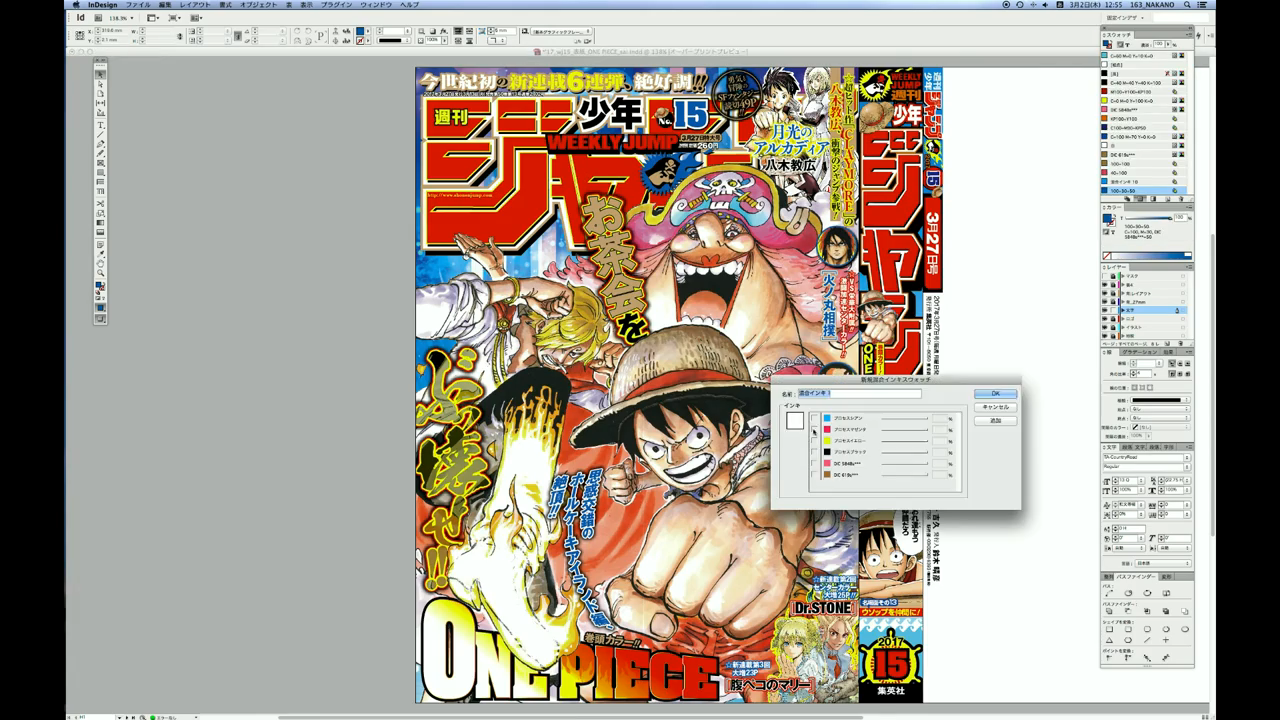Expand the ロゴ layer
The width and height of the screenshot is (1280, 720).
1122,319
